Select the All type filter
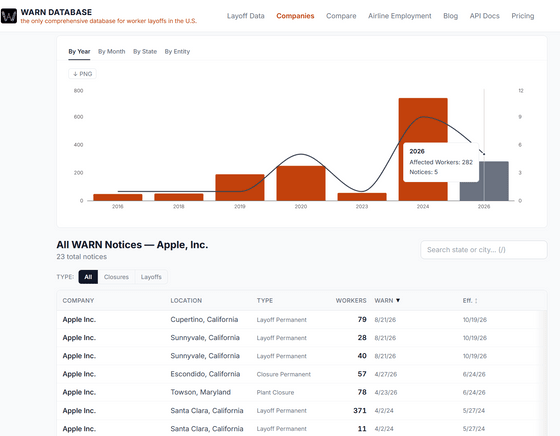560x436 pixels. tap(88, 277)
